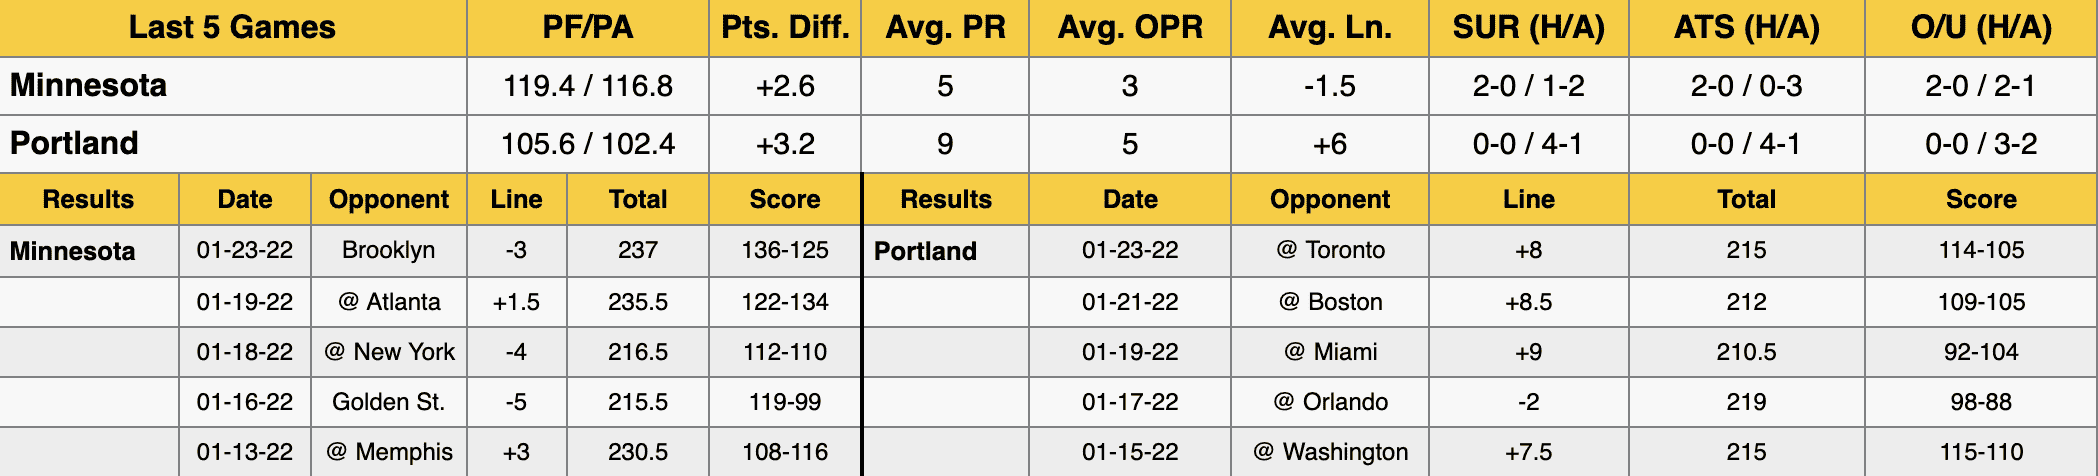2098x476 pixels.
Task: Select the 01-21-22 Portland date cell
Action: tap(1130, 302)
